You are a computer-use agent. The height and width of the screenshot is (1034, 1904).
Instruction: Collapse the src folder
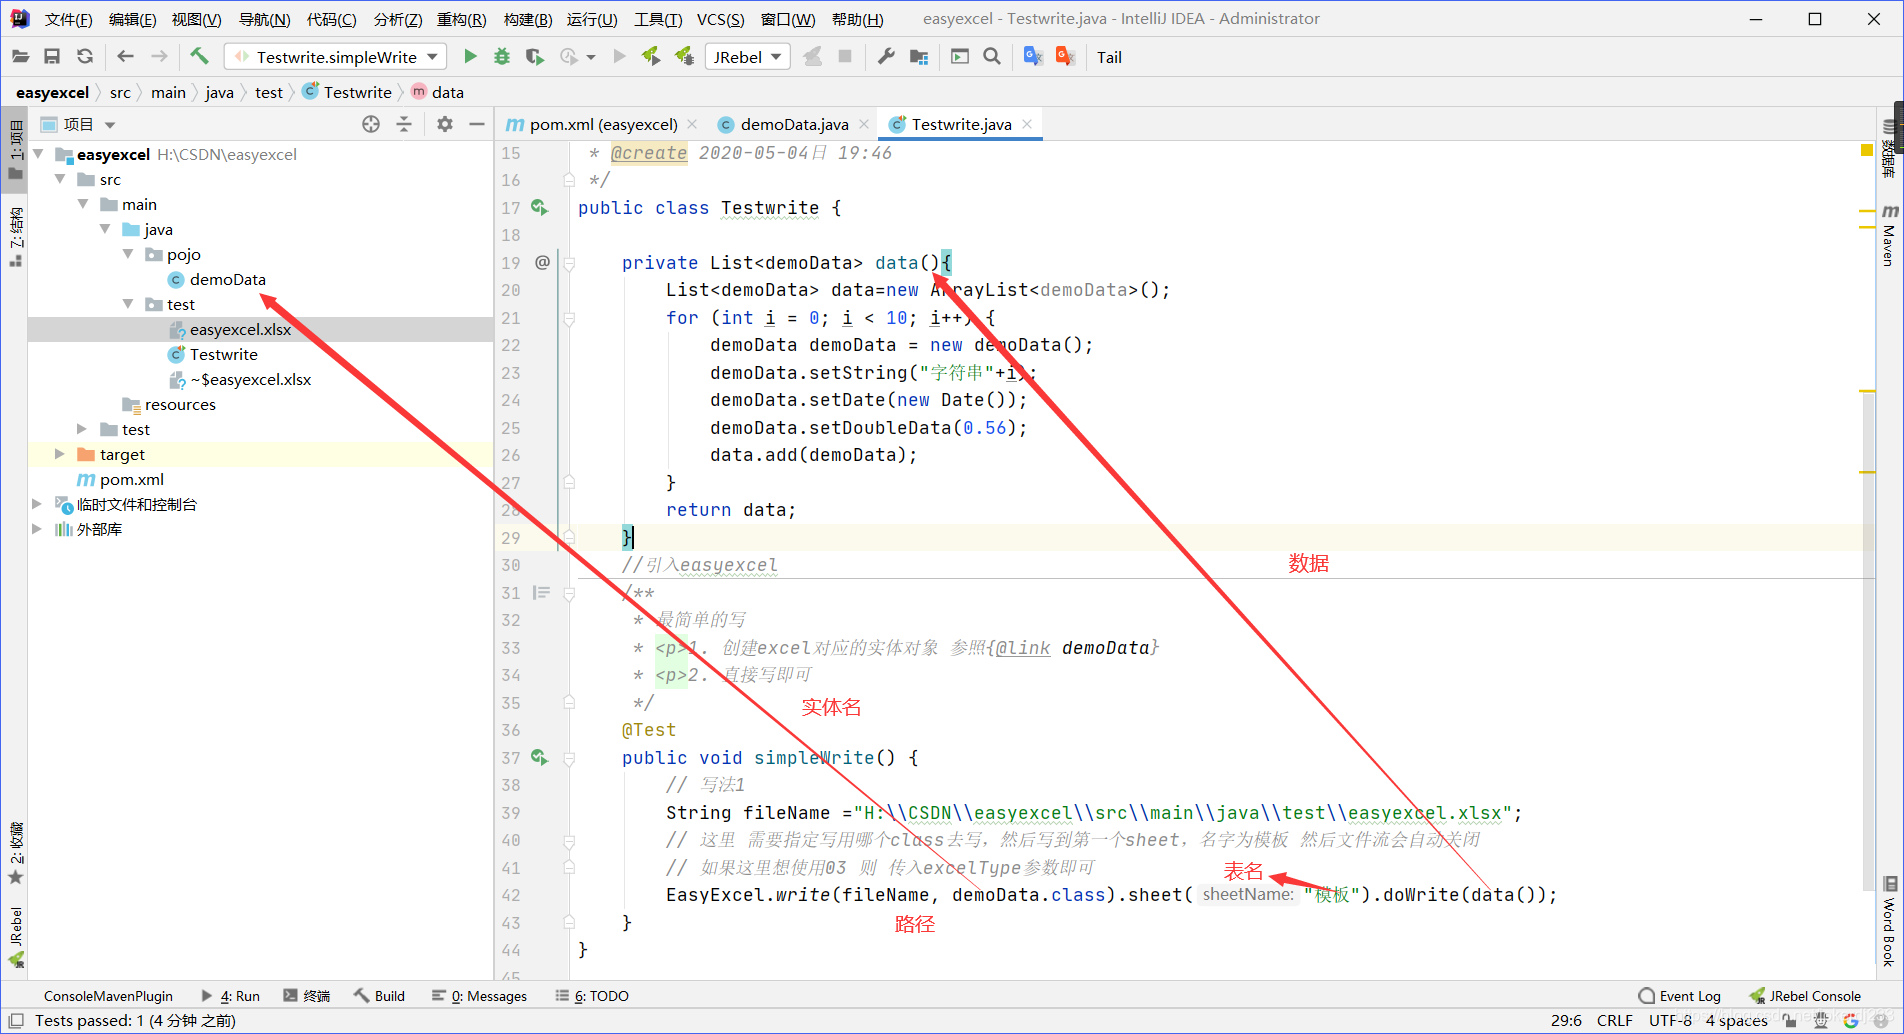tap(60, 179)
